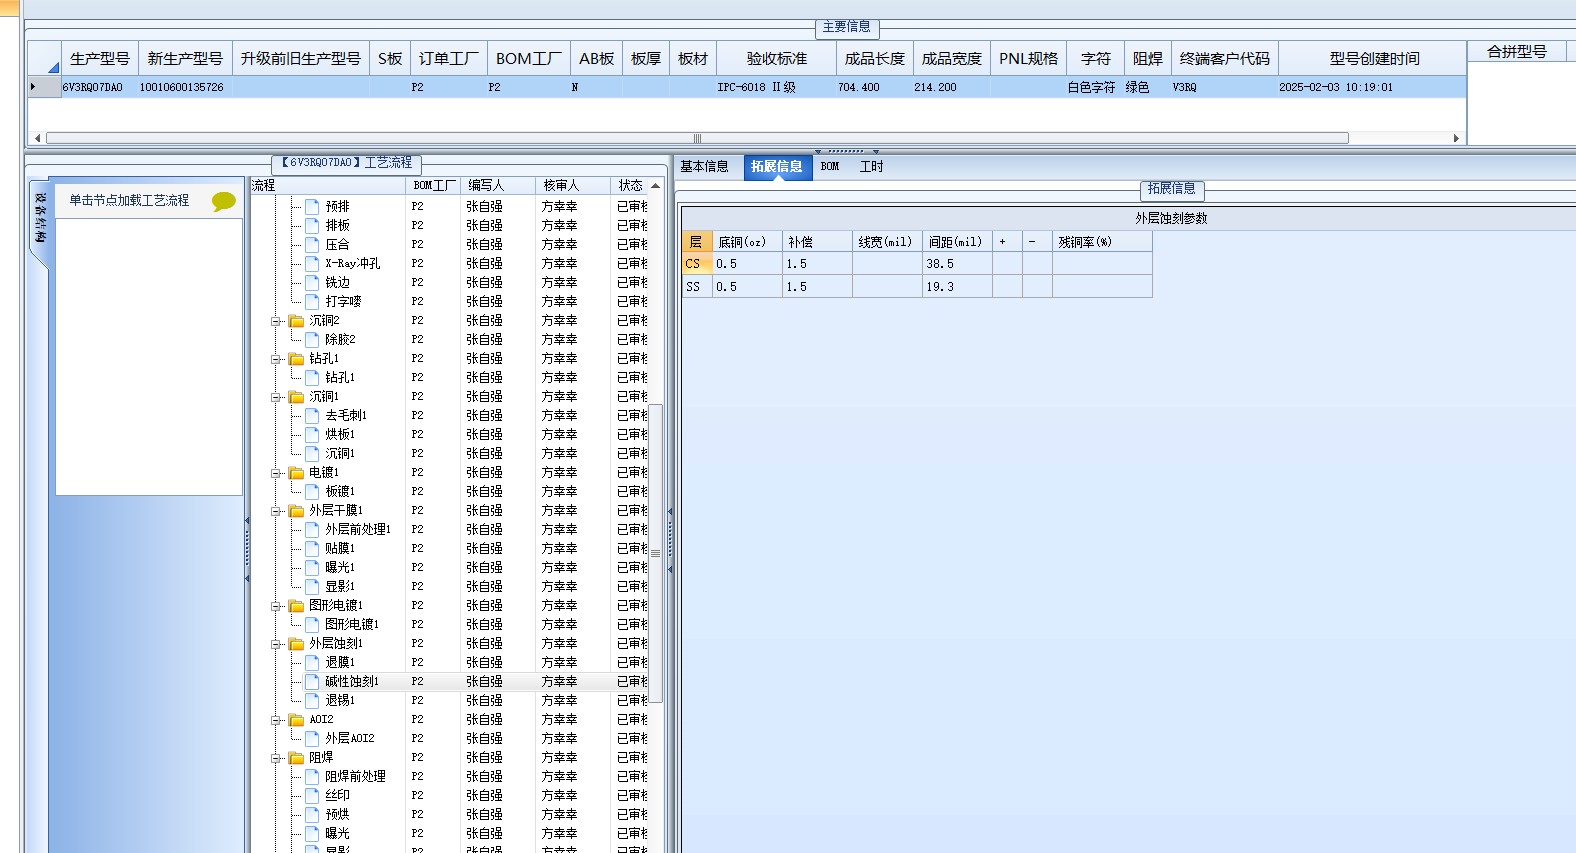Open the 工时 tab

871,167
